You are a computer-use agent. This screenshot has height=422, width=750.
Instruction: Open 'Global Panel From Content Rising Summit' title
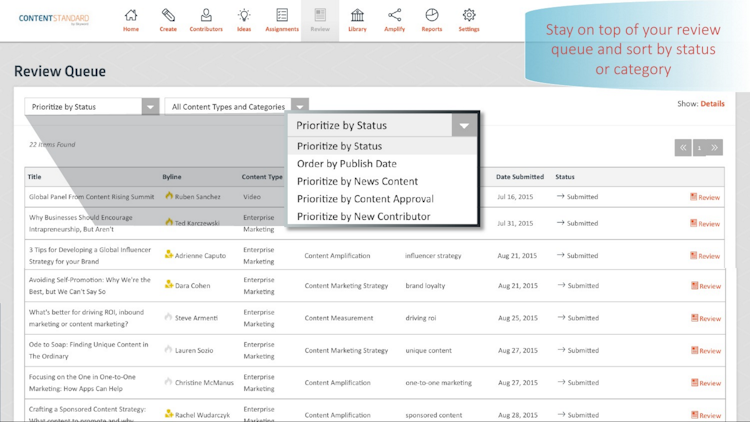tap(91, 197)
